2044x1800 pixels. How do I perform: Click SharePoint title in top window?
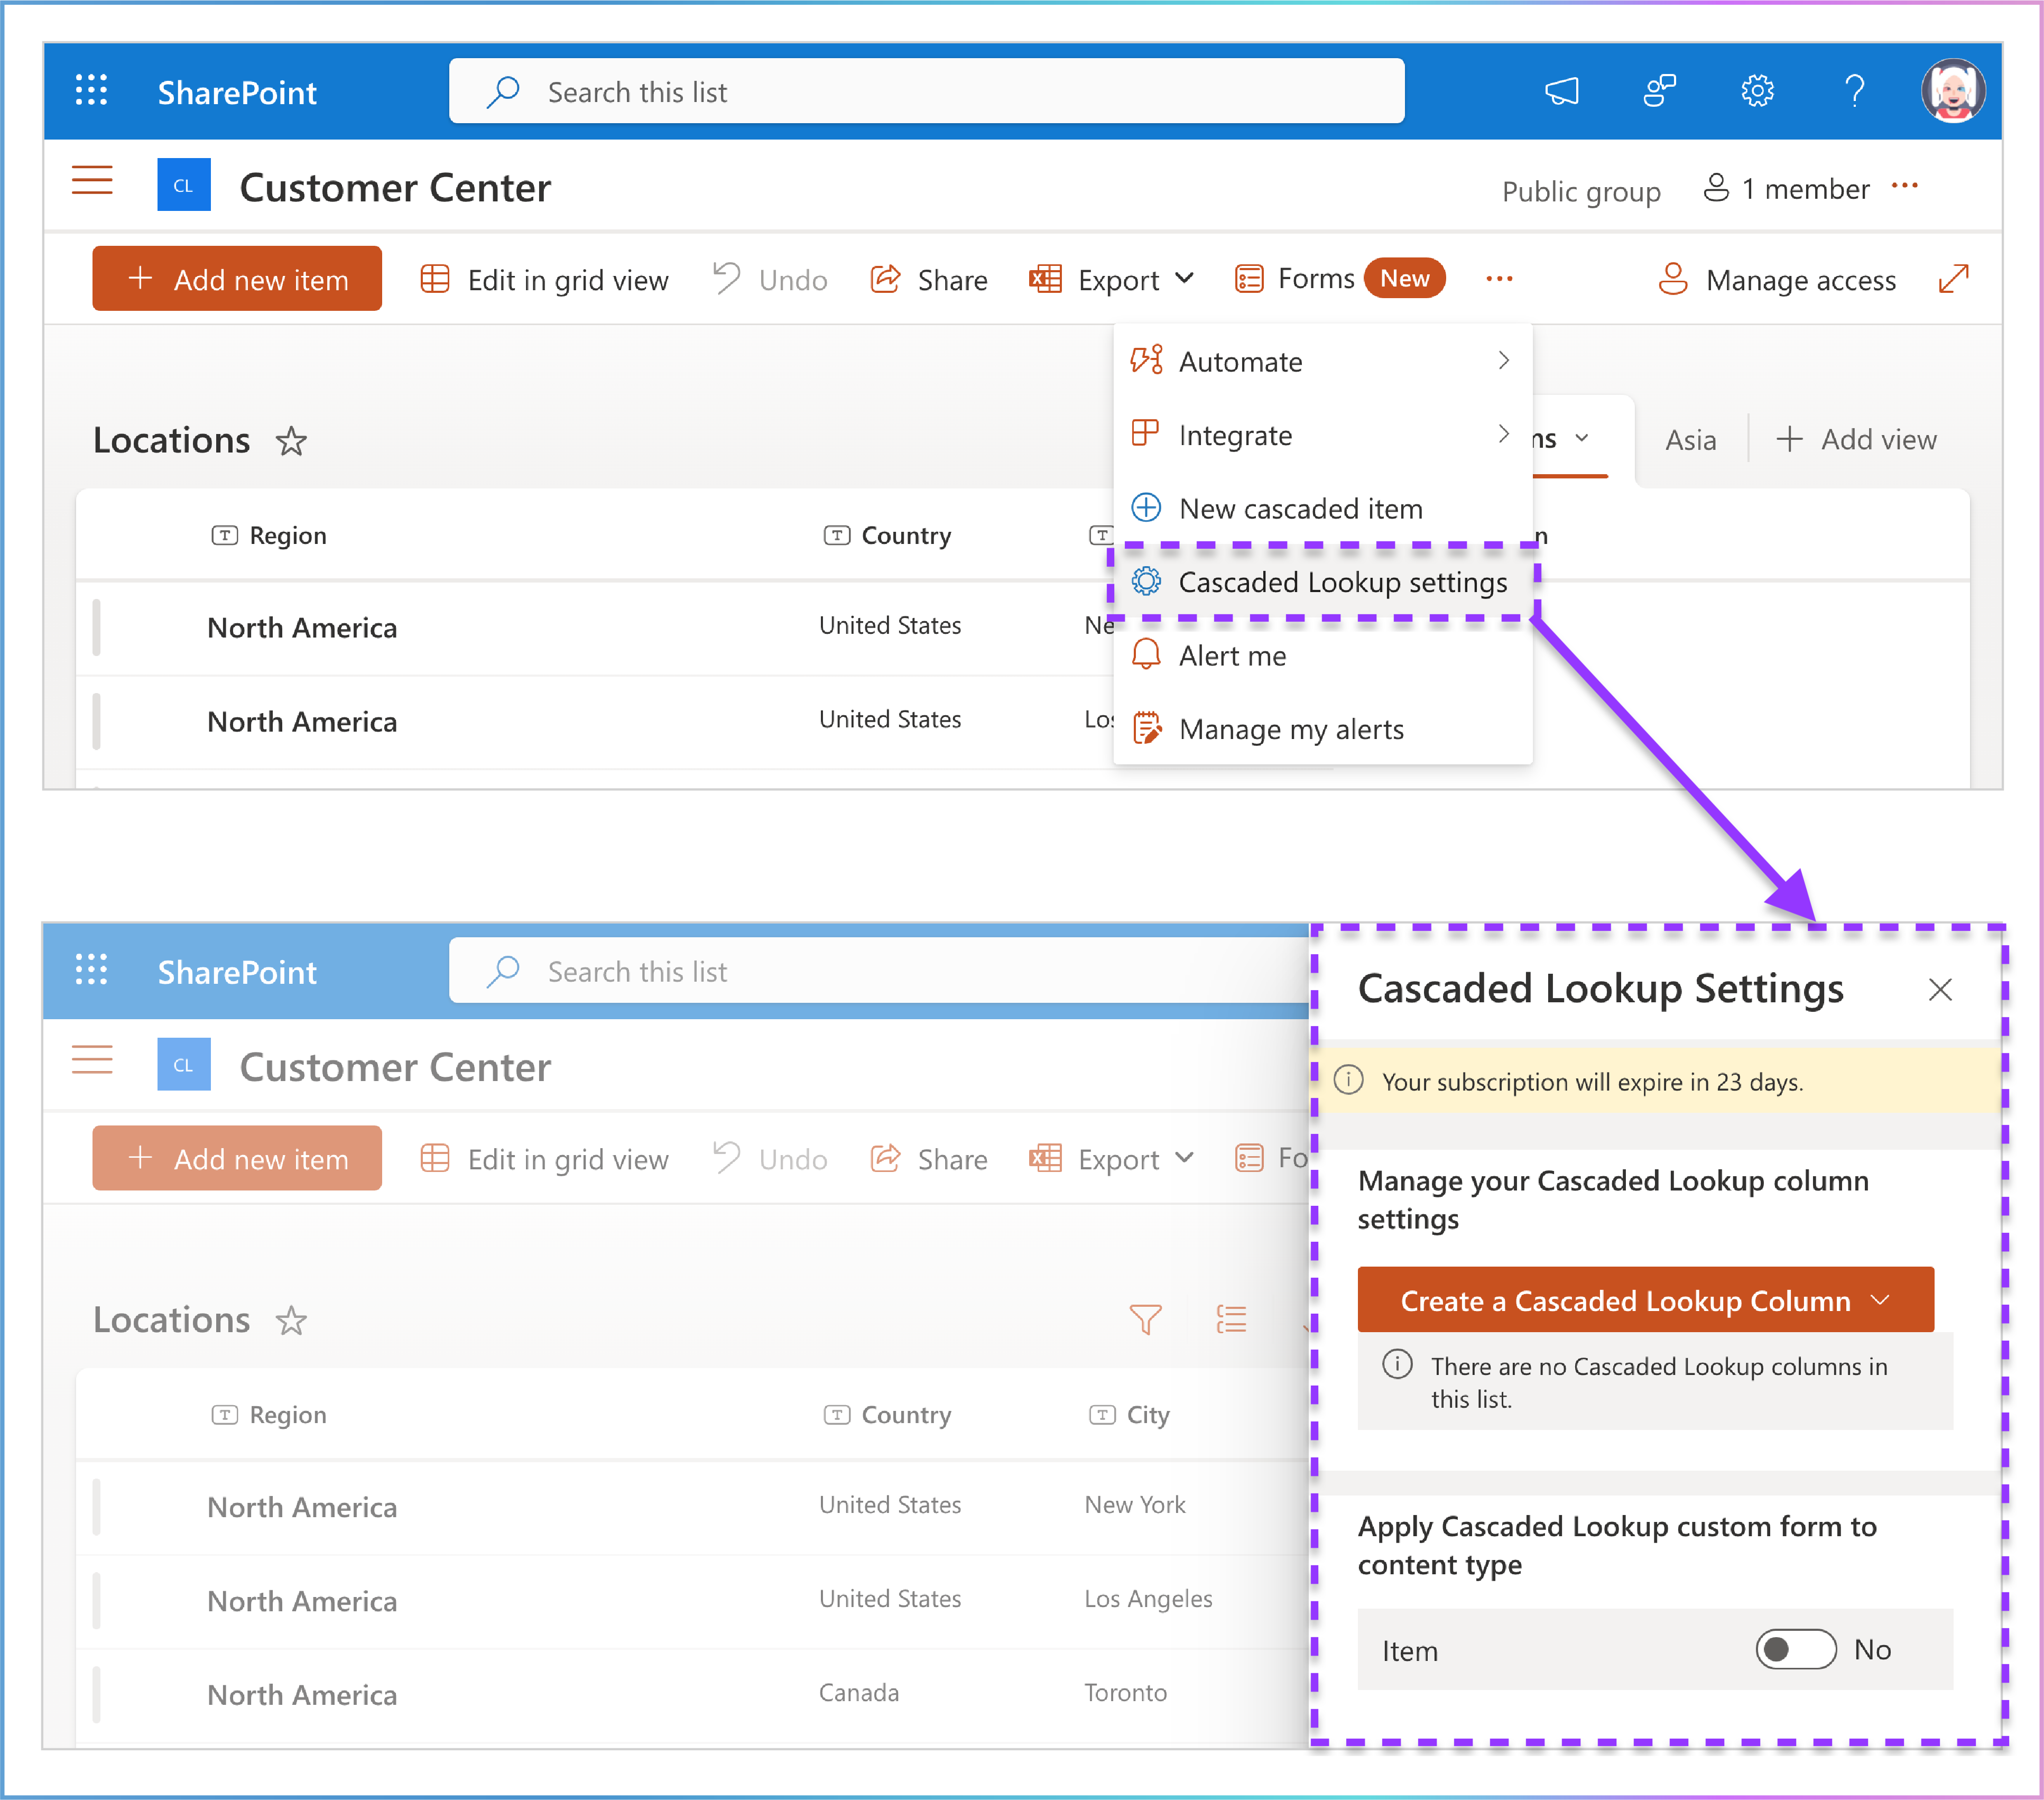237,92
